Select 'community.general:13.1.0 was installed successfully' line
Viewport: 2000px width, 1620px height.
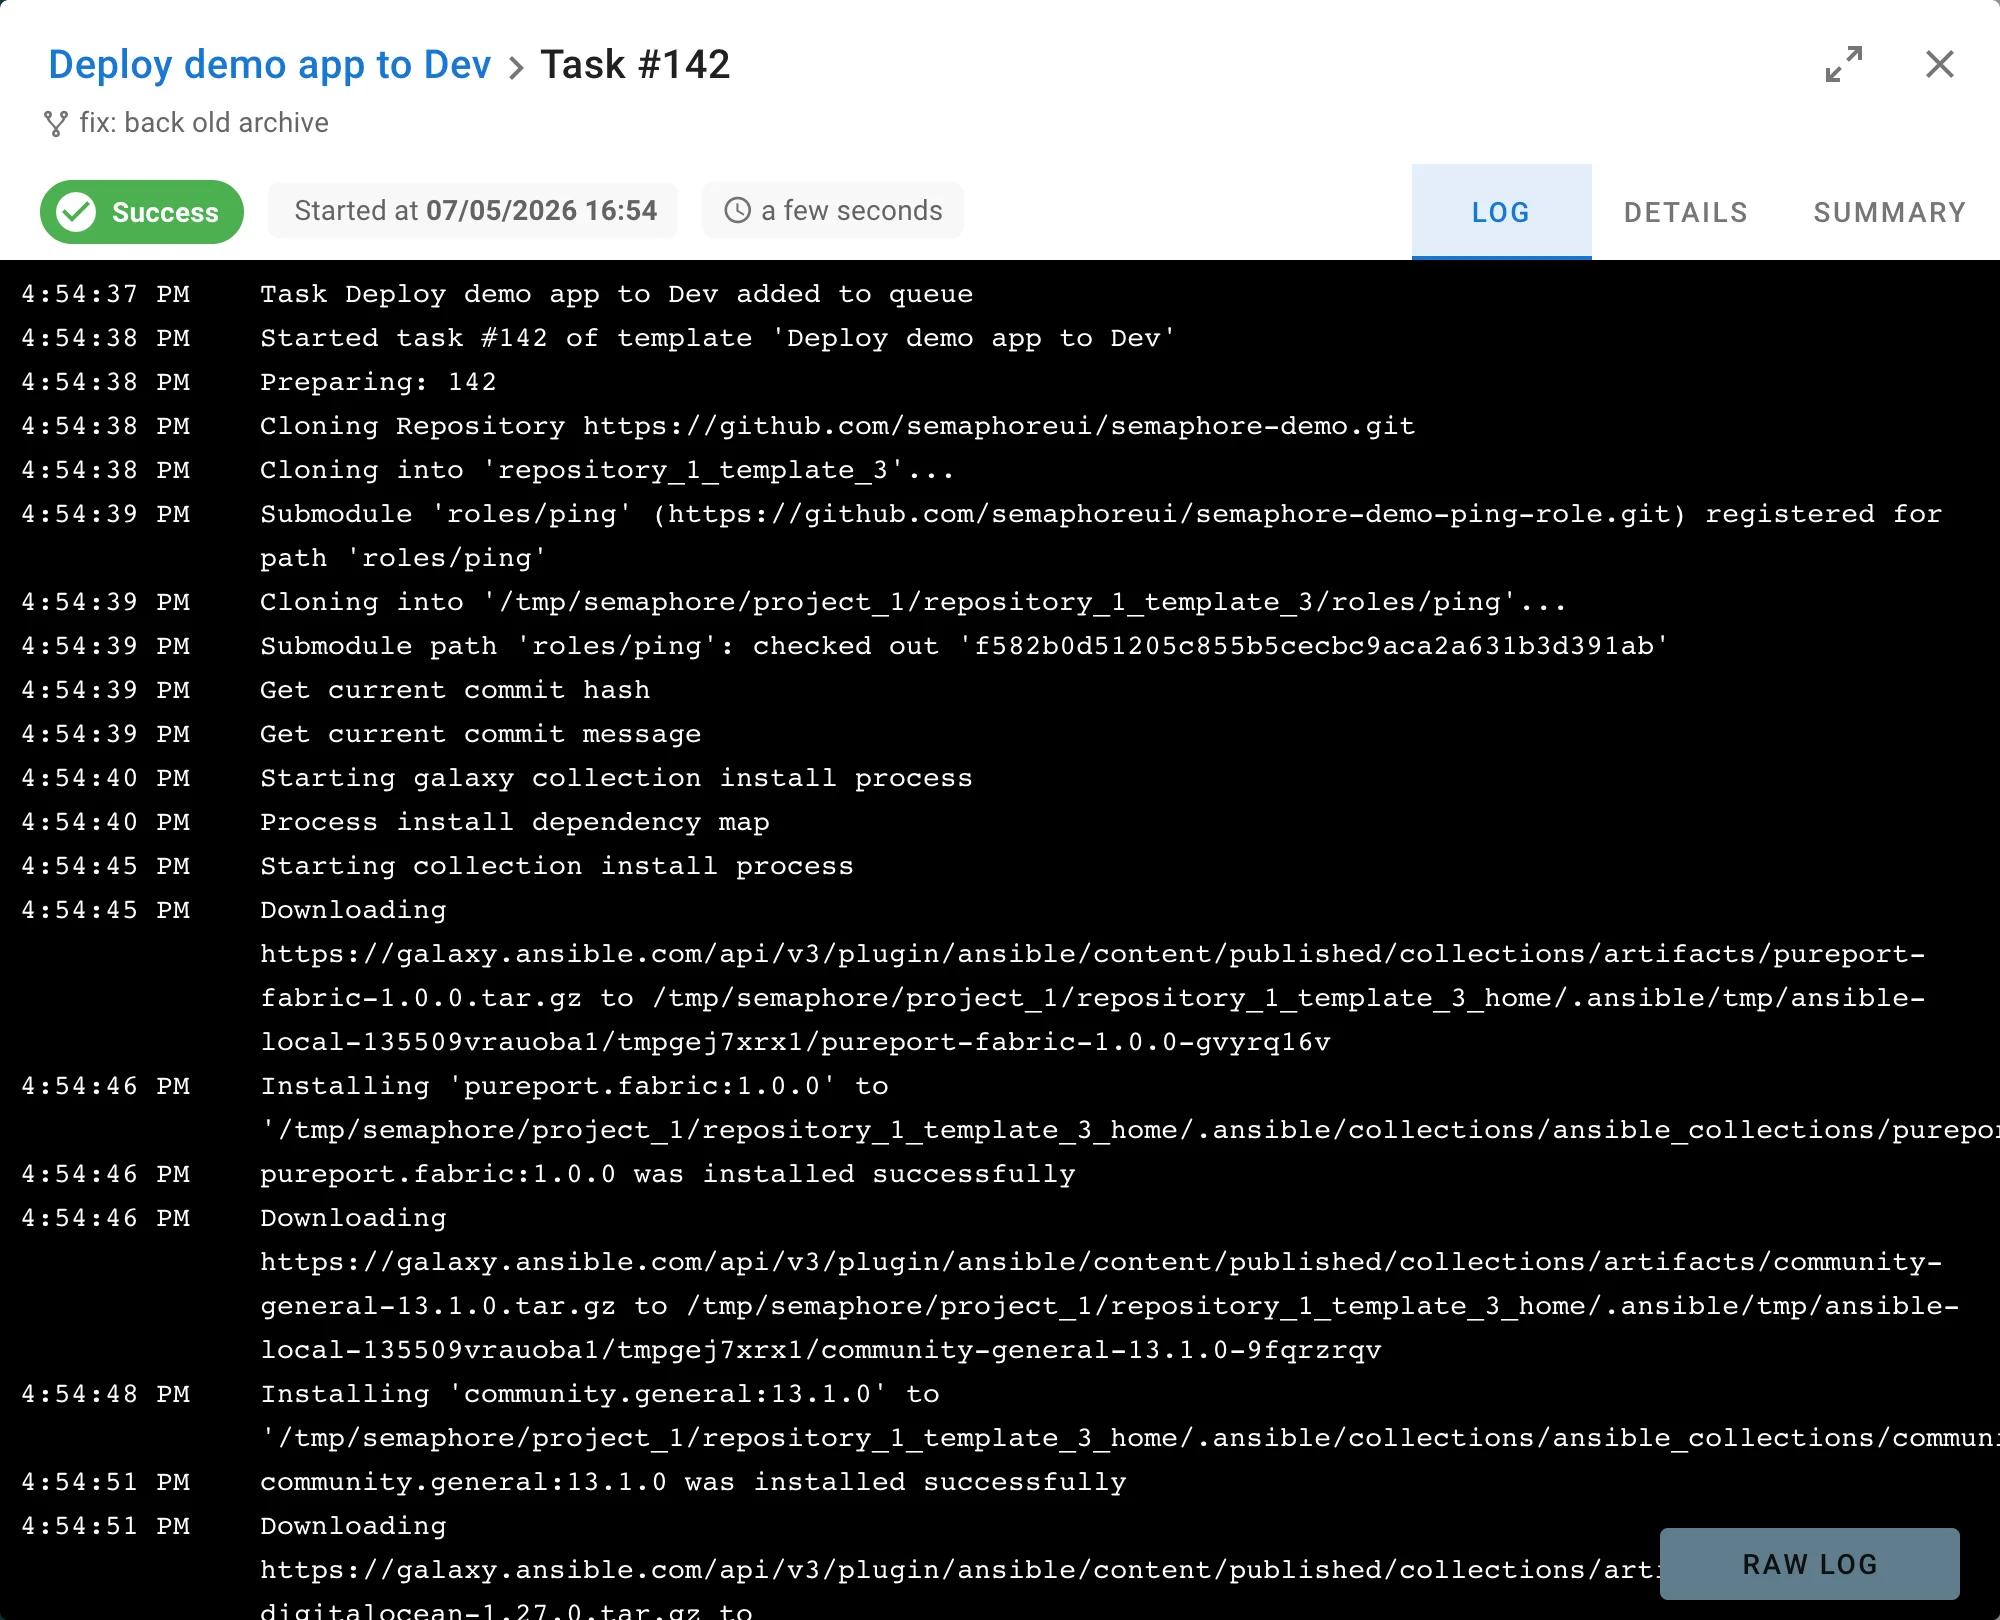(x=693, y=1482)
